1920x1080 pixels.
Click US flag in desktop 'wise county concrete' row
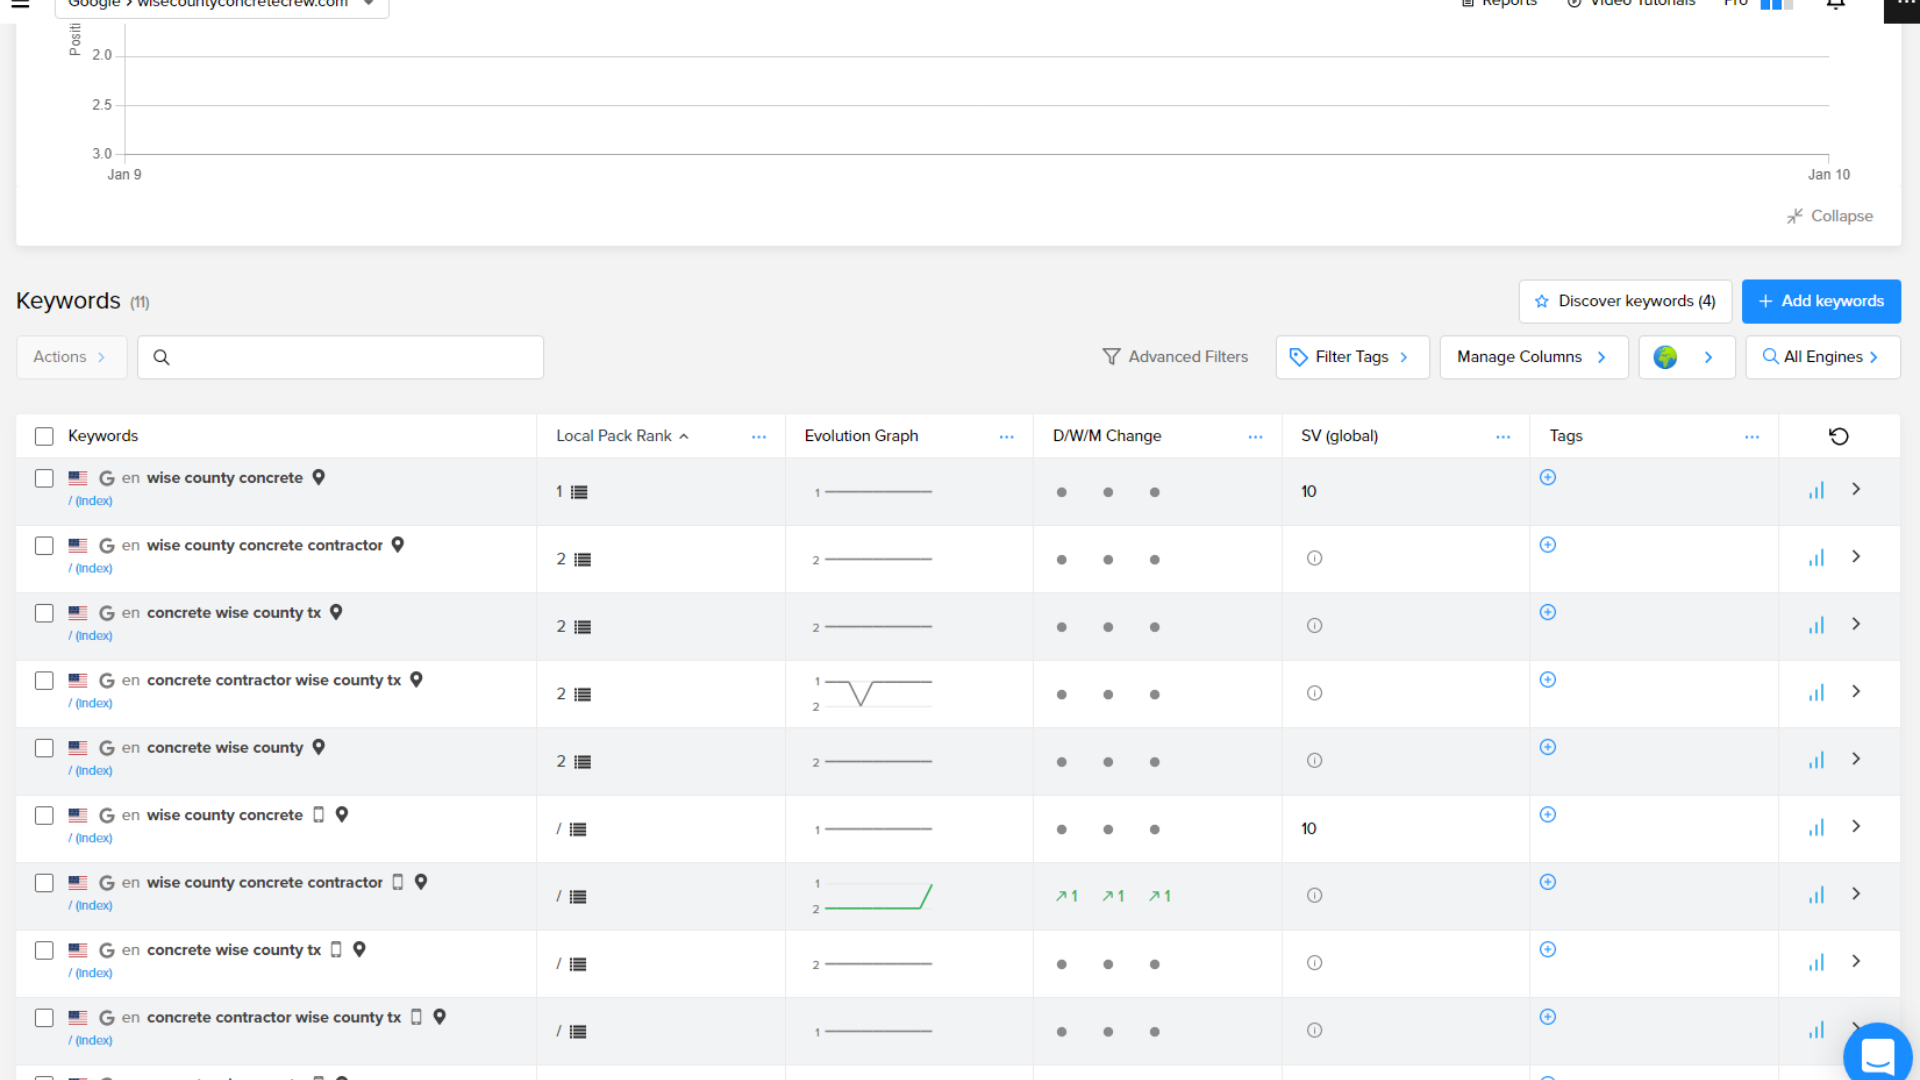click(78, 478)
